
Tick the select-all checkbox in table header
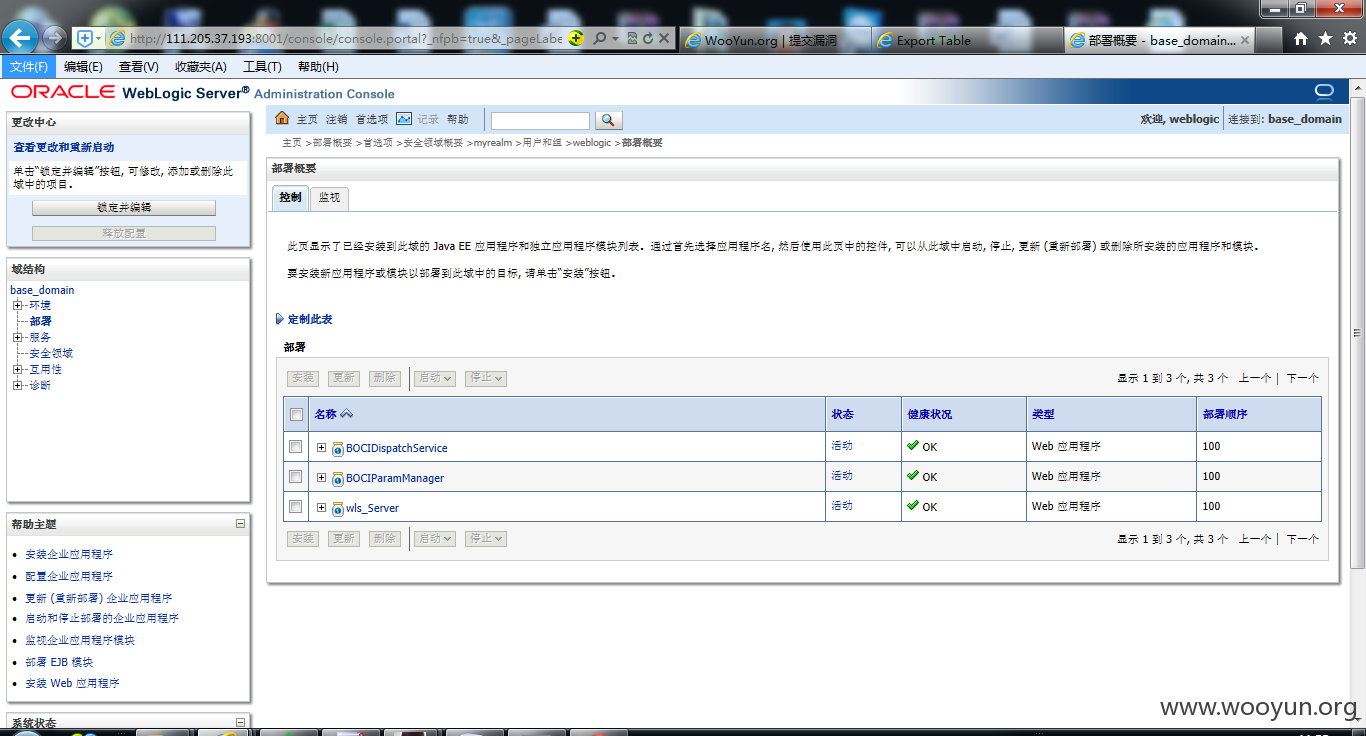(x=296, y=415)
